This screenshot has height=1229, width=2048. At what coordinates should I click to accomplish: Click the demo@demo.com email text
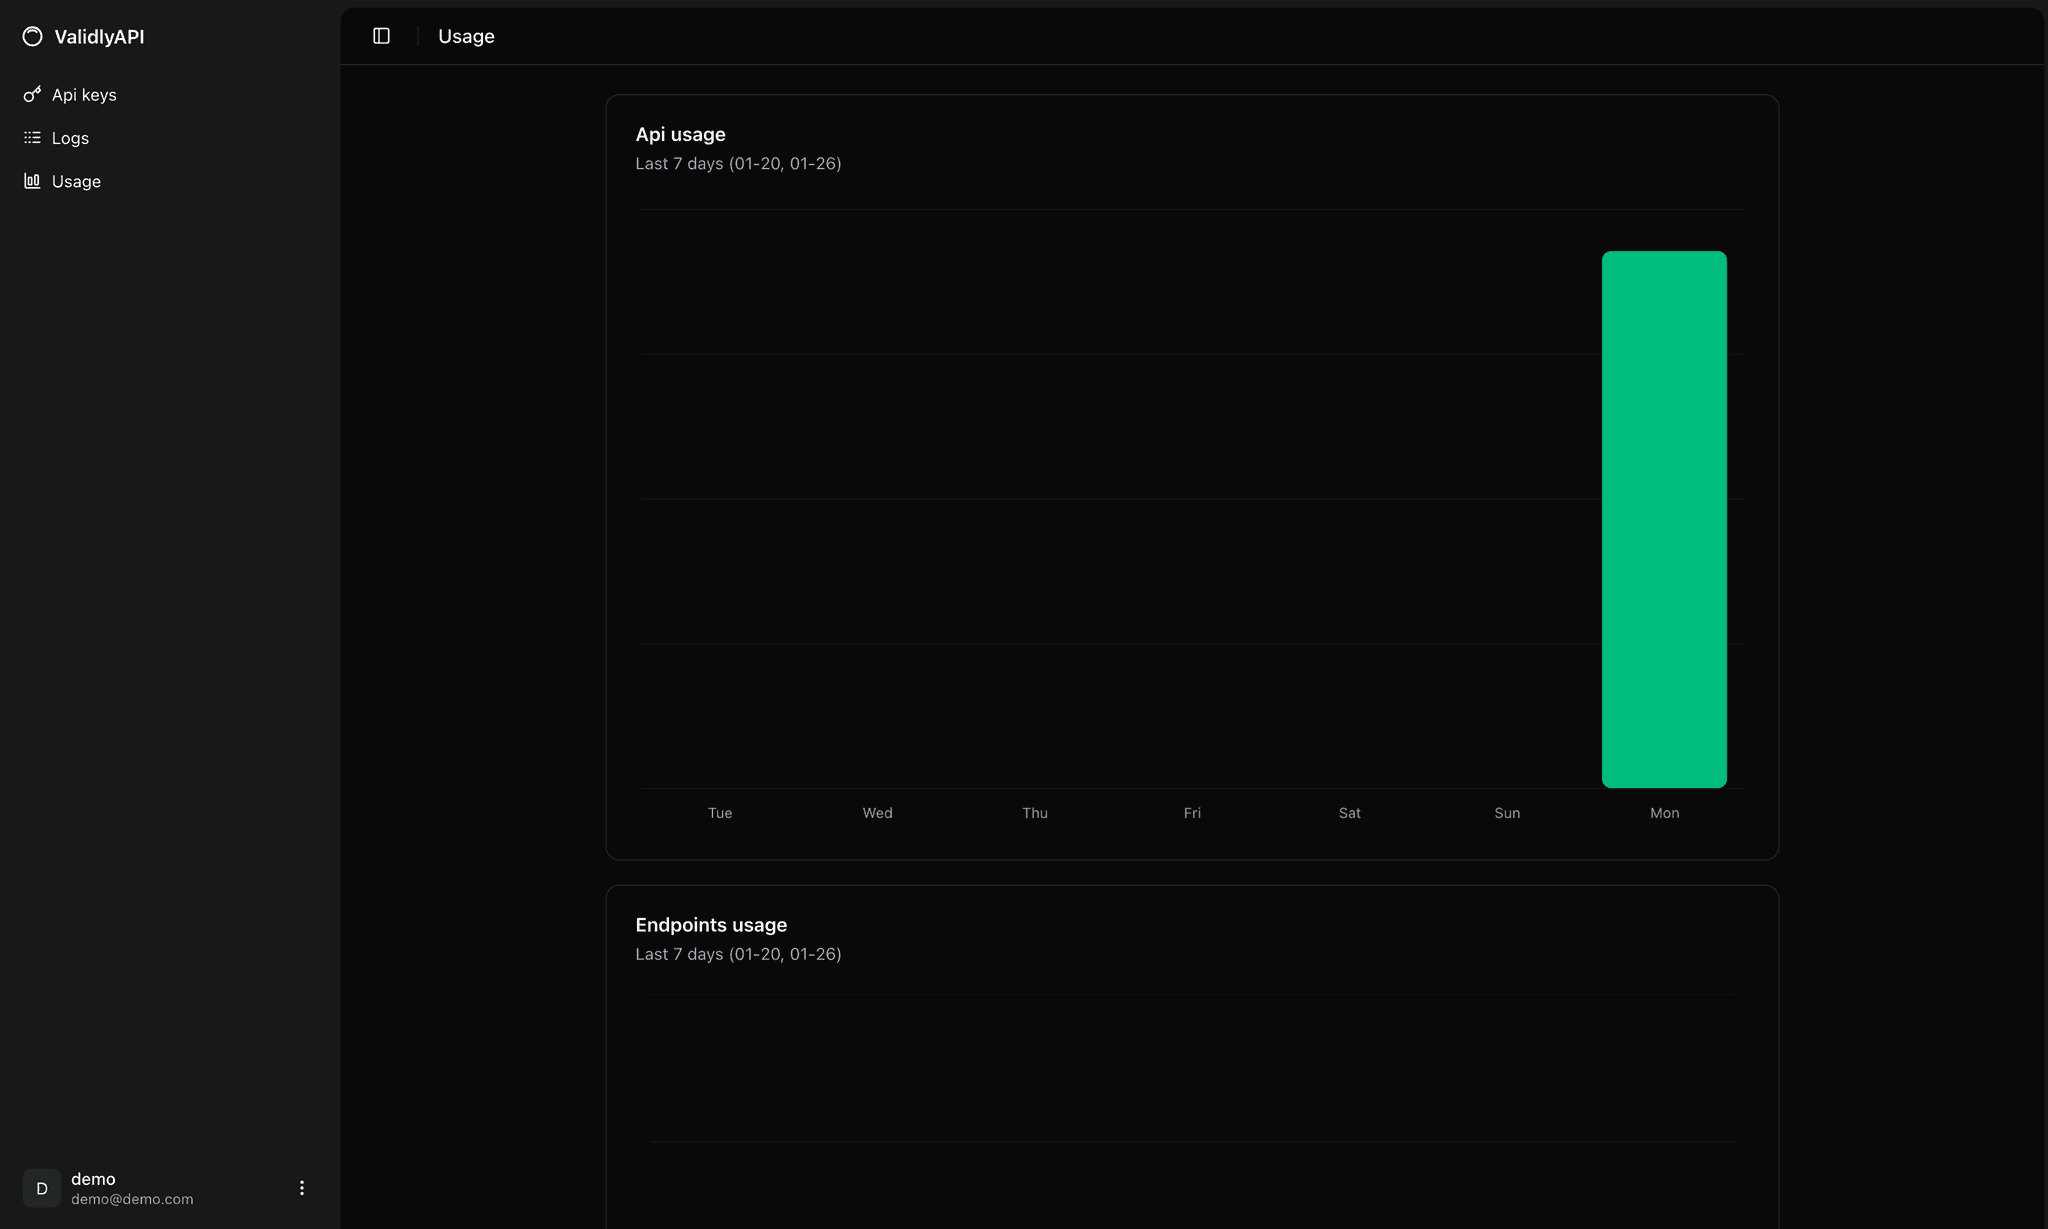pyautogui.click(x=132, y=1199)
